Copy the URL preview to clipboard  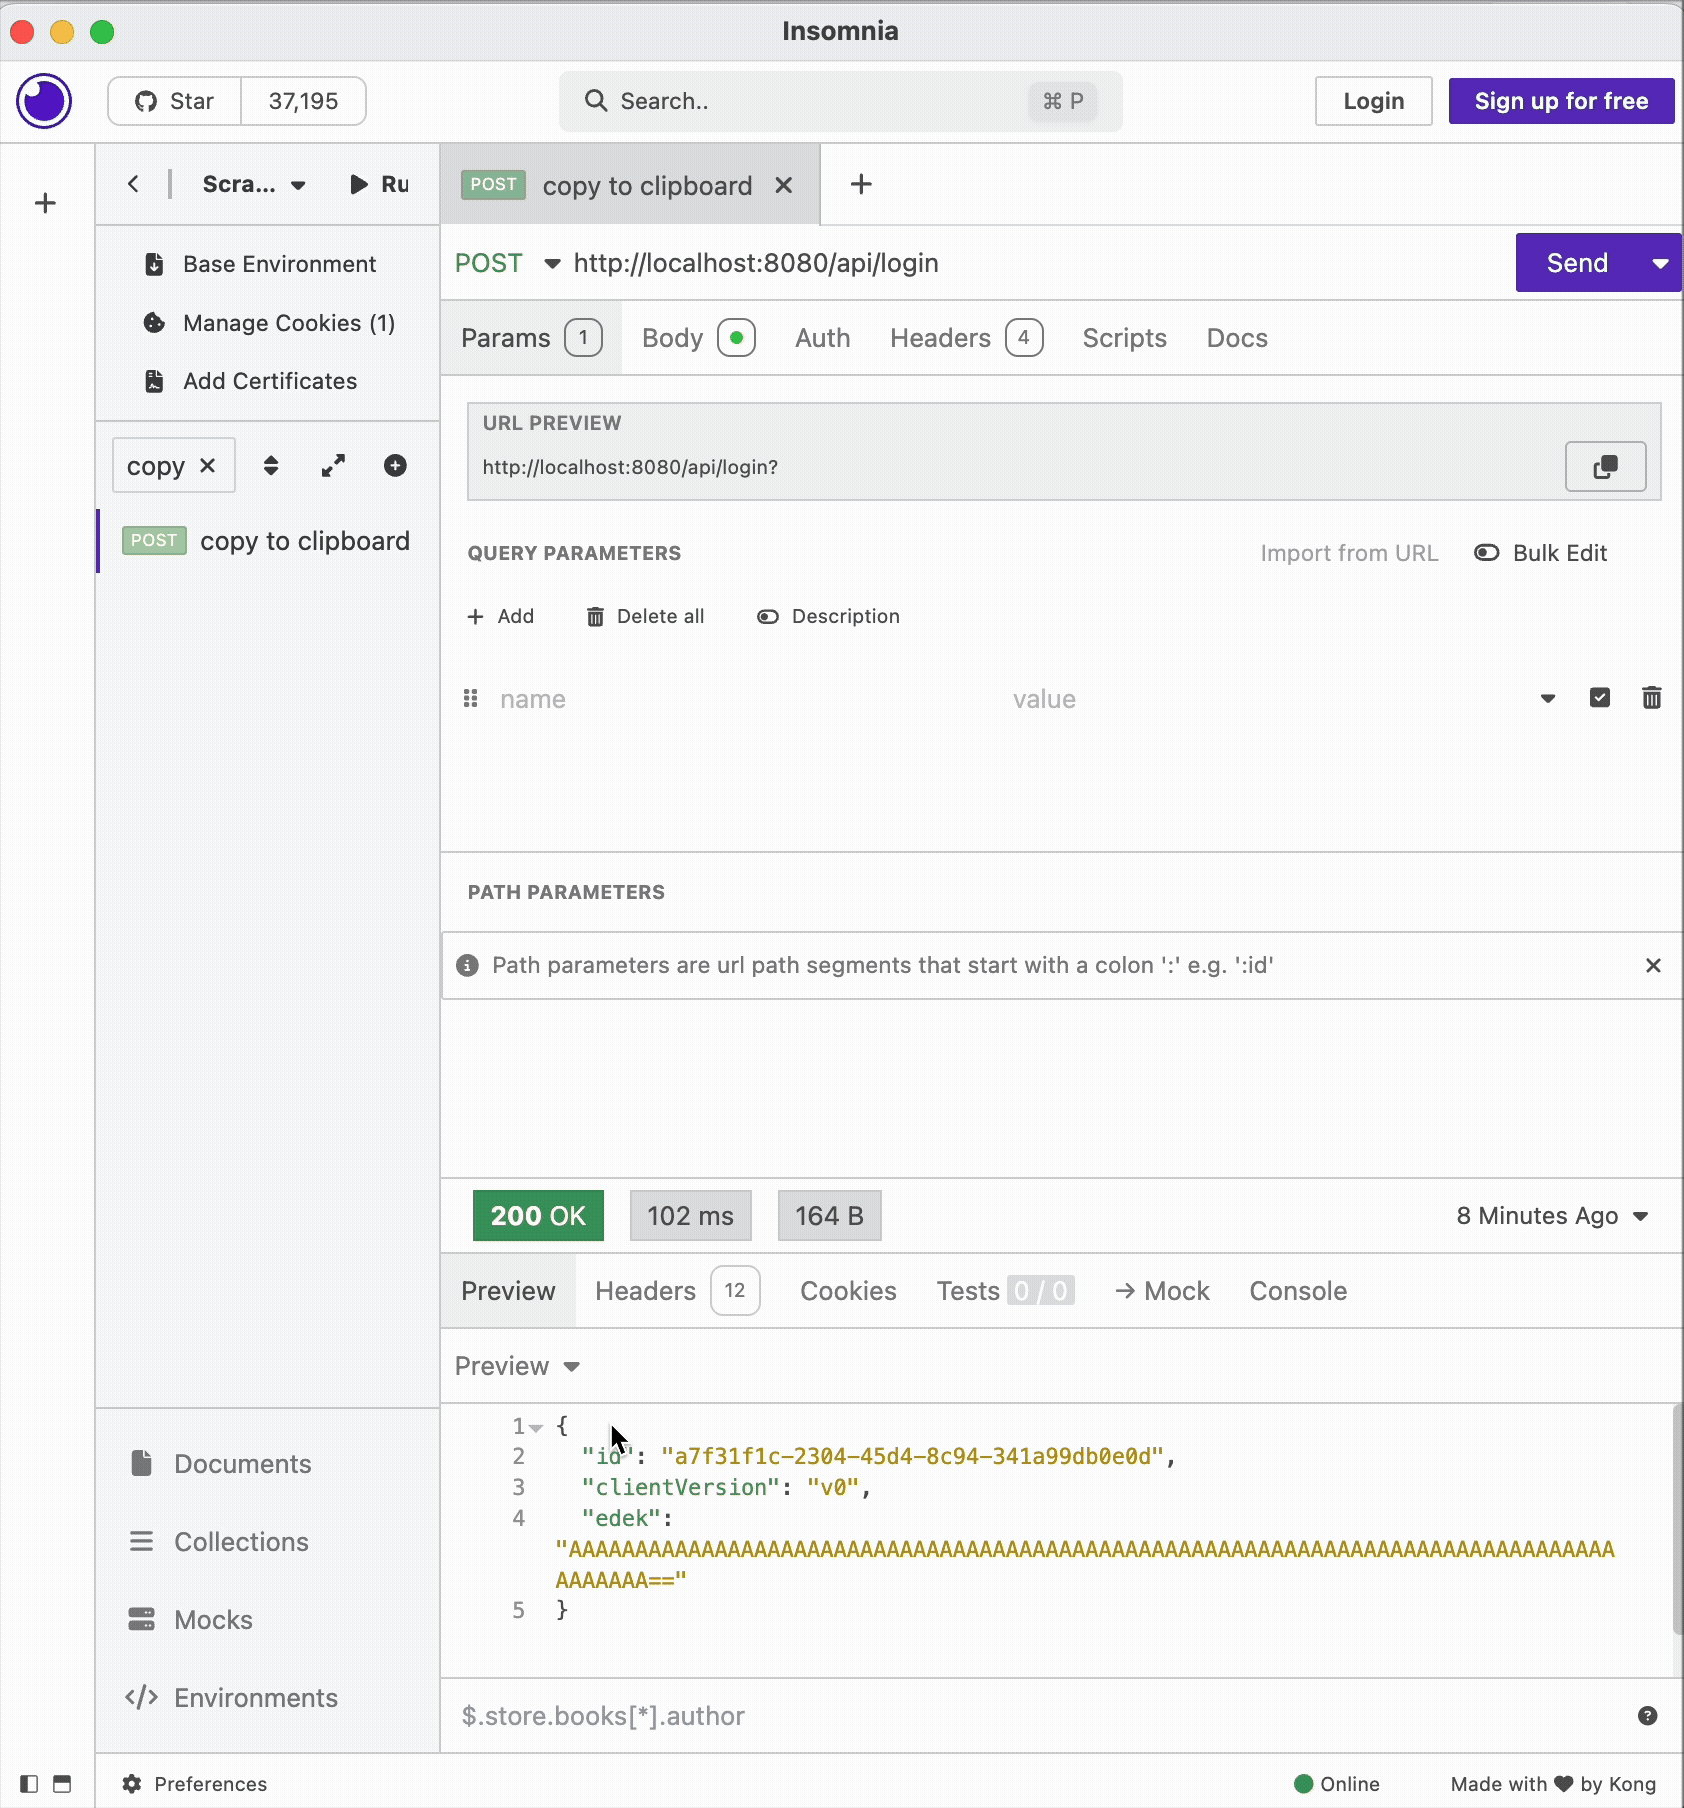click(1605, 467)
